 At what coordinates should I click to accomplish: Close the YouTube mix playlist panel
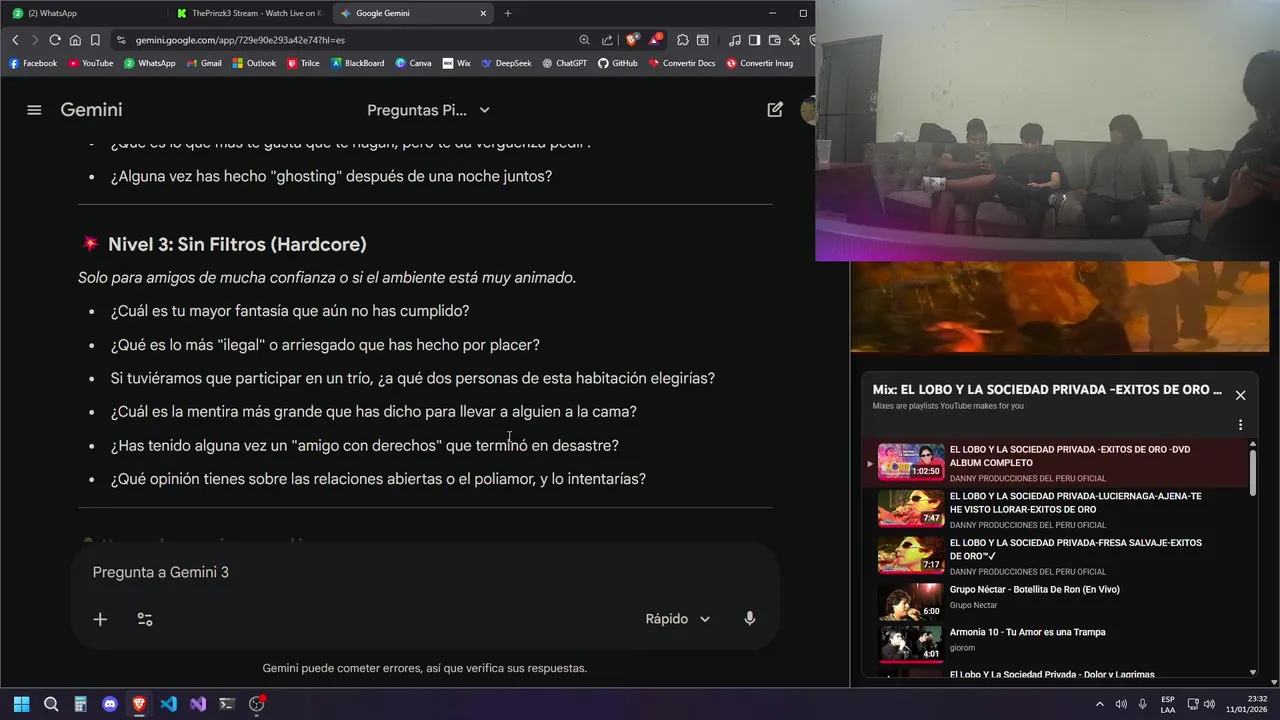click(x=1240, y=395)
